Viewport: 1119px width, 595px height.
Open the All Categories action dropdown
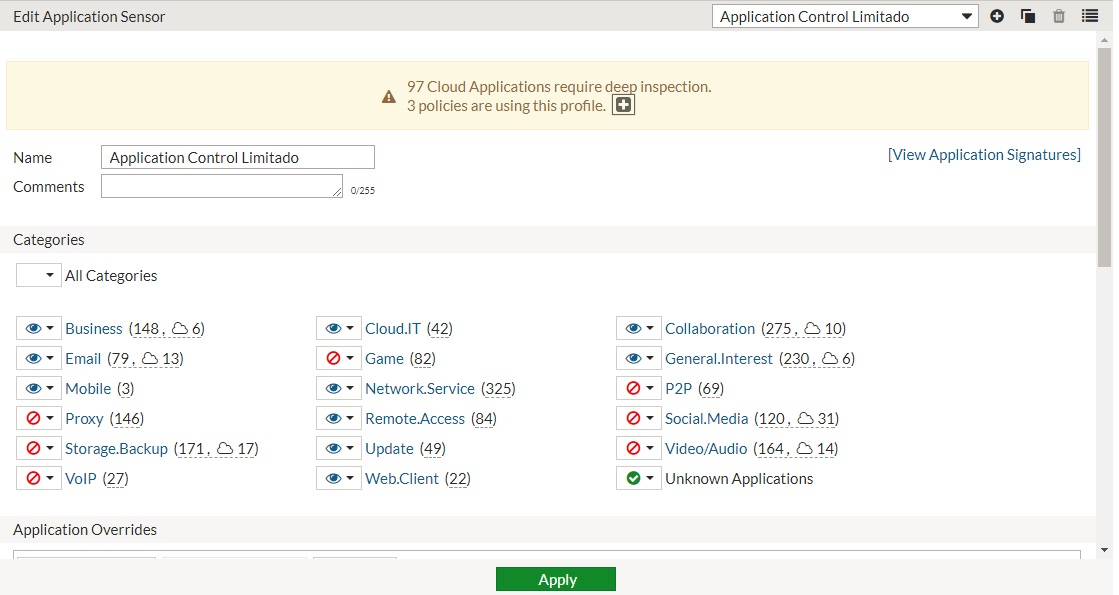39,275
